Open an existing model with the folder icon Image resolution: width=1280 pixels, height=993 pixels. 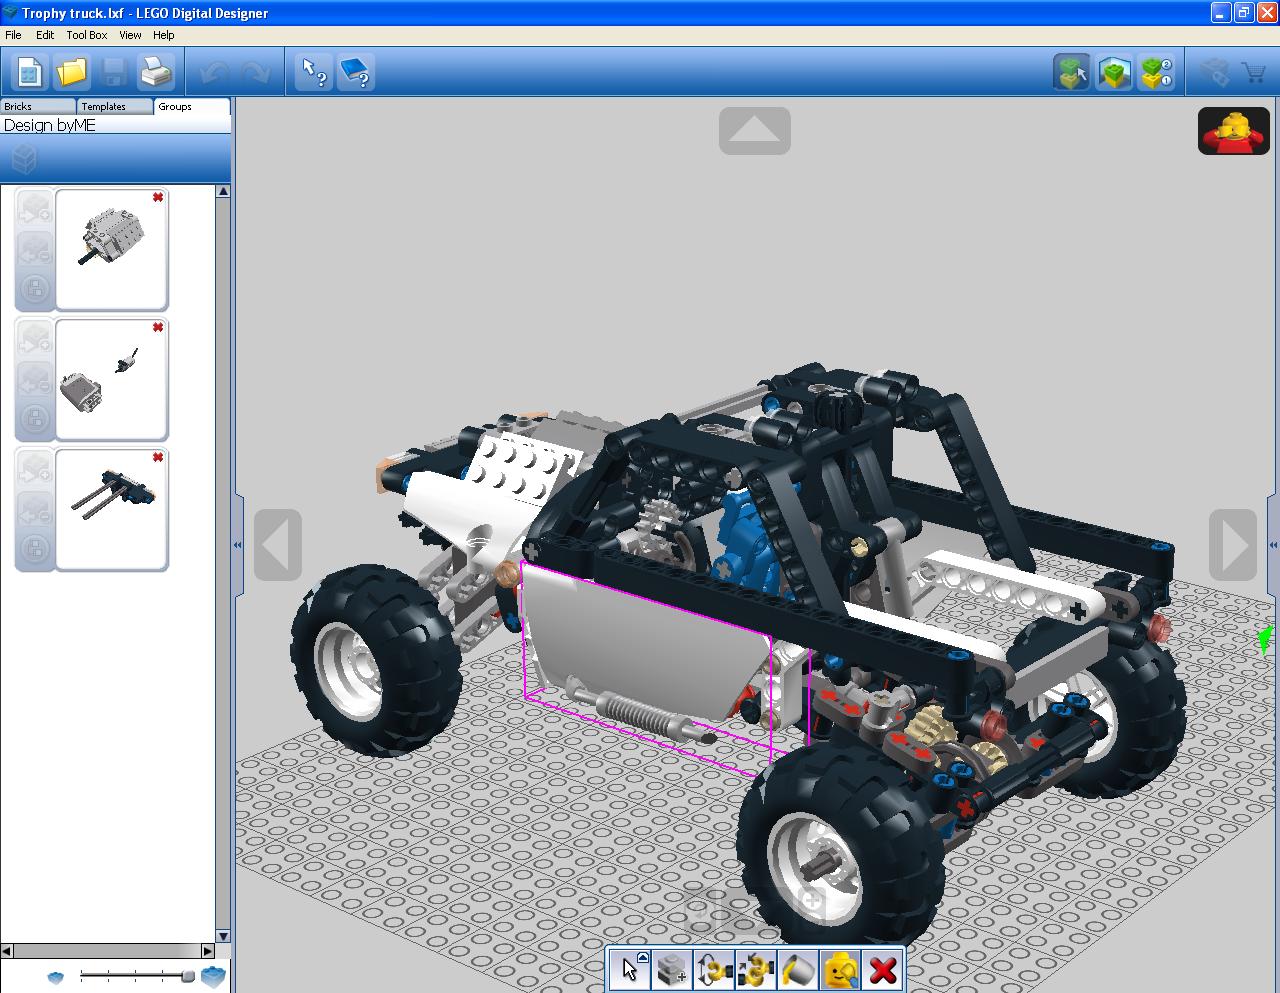click(72, 72)
